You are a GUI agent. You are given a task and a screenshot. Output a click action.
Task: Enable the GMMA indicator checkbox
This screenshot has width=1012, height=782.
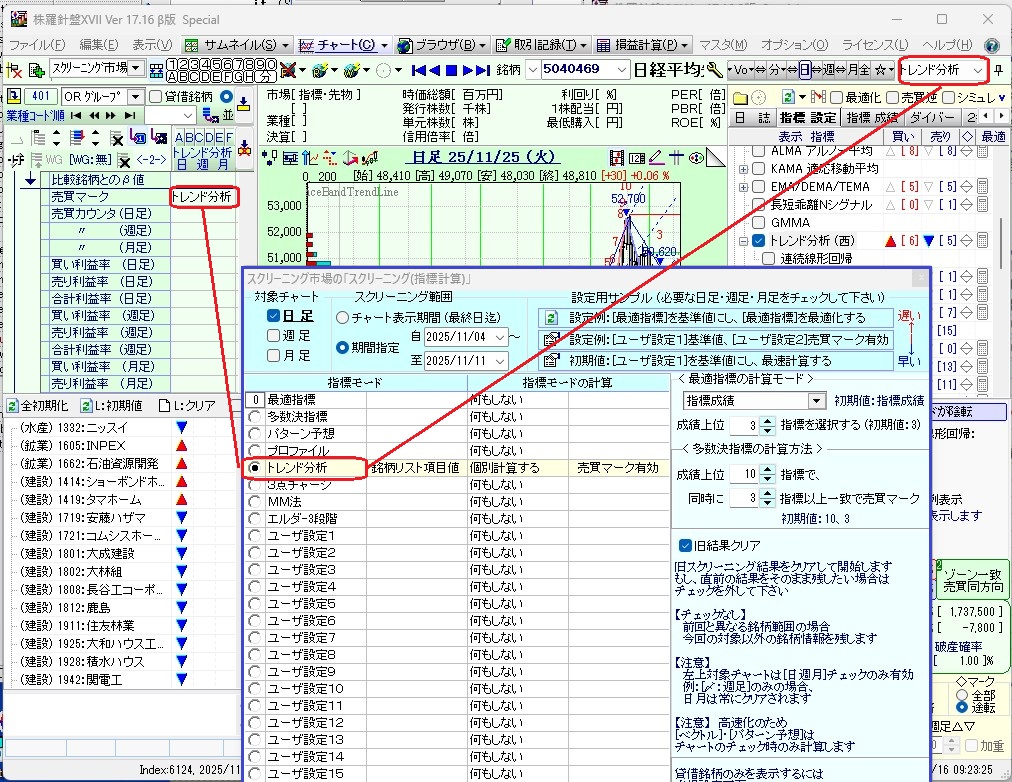click(759, 222)
